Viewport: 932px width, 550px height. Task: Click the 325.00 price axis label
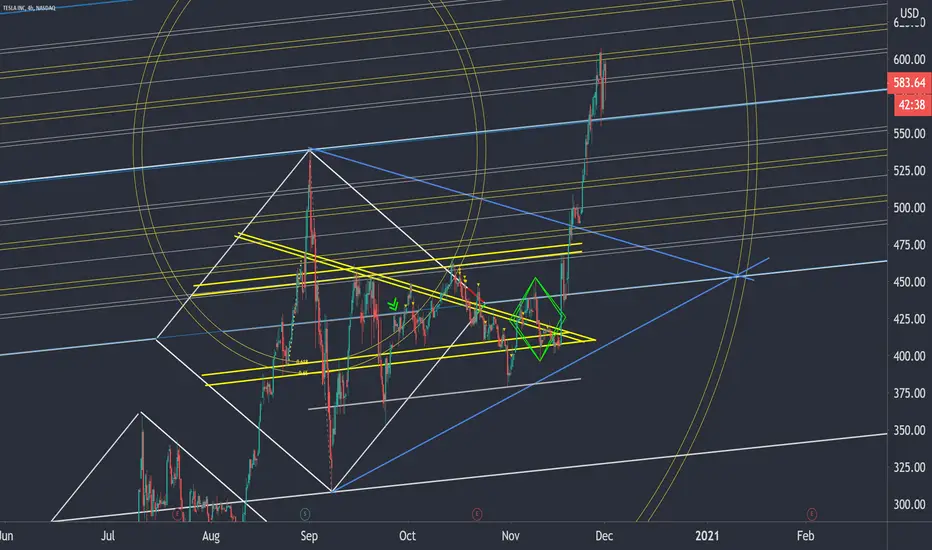point(909,467)
